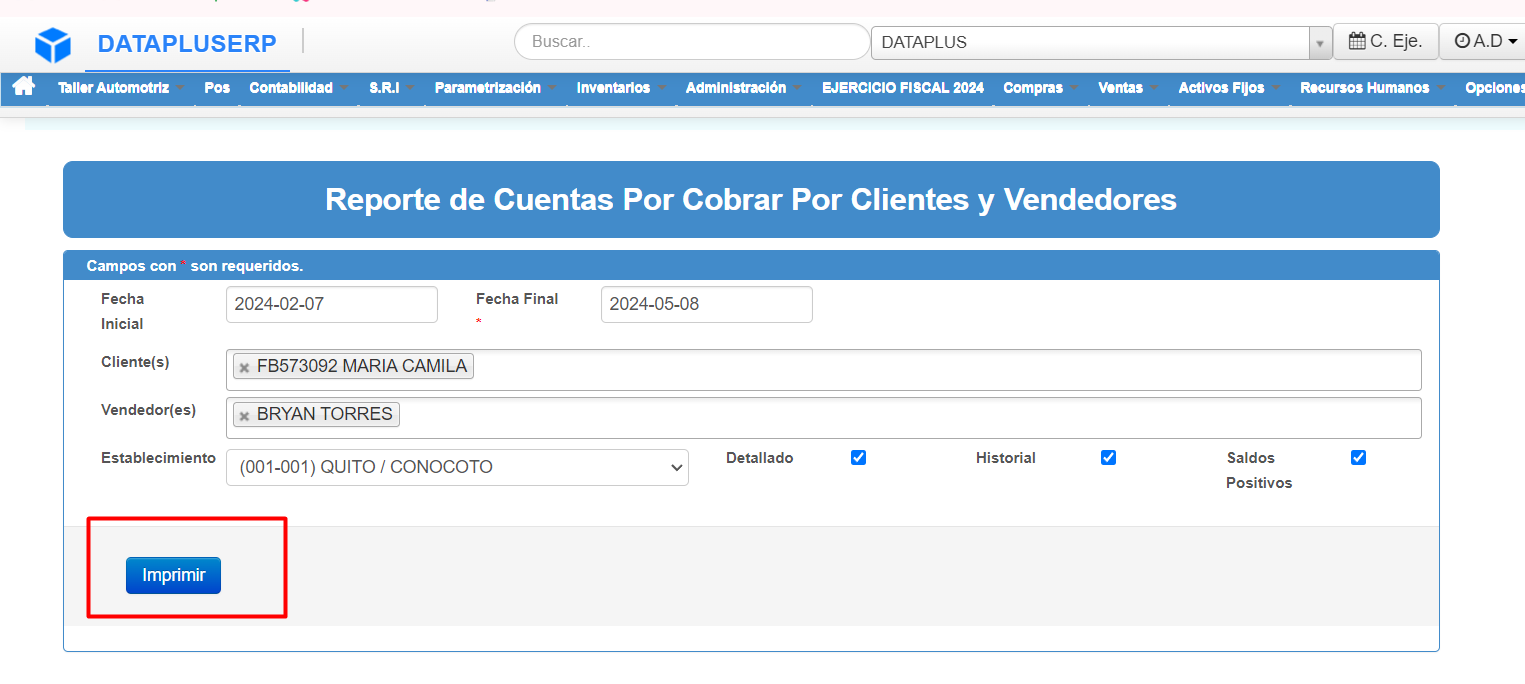Expand the DATAPLUS company dropdown arrow
Image resolution: width=1525 pixels, height=684 pixels.
coord(1320,44)
